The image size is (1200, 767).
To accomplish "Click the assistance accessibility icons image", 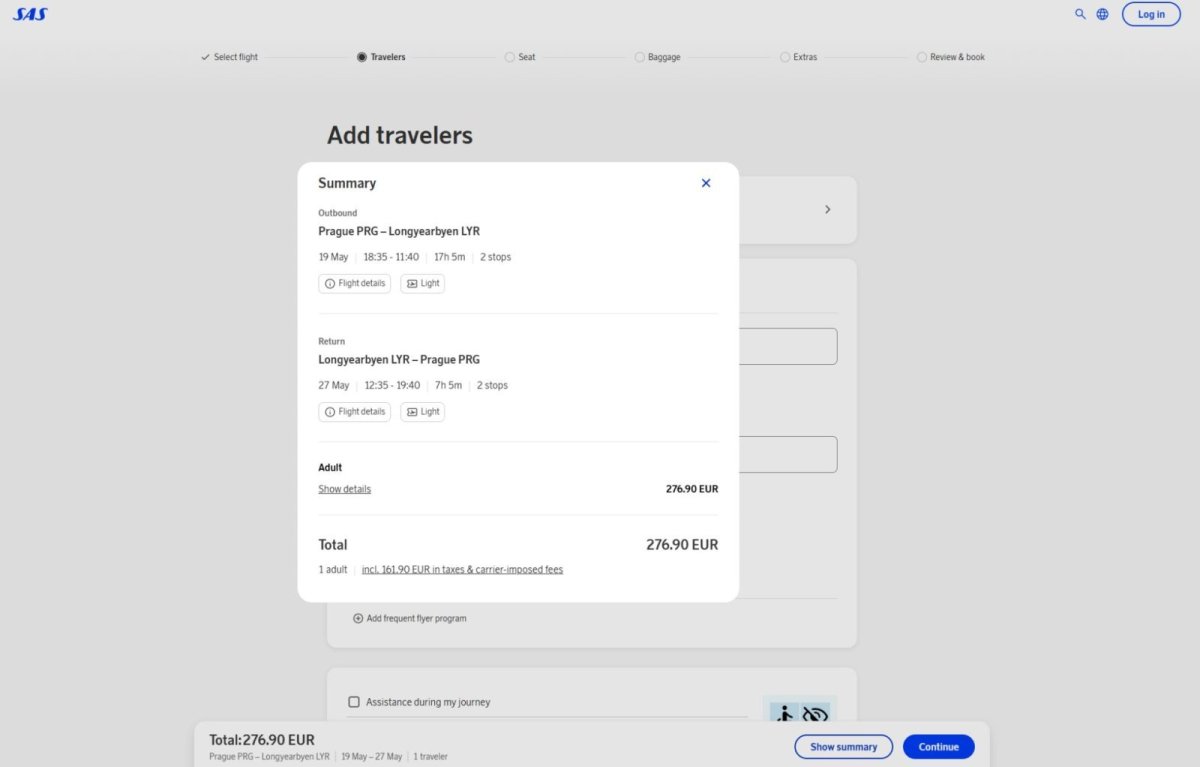I will 799,711.
